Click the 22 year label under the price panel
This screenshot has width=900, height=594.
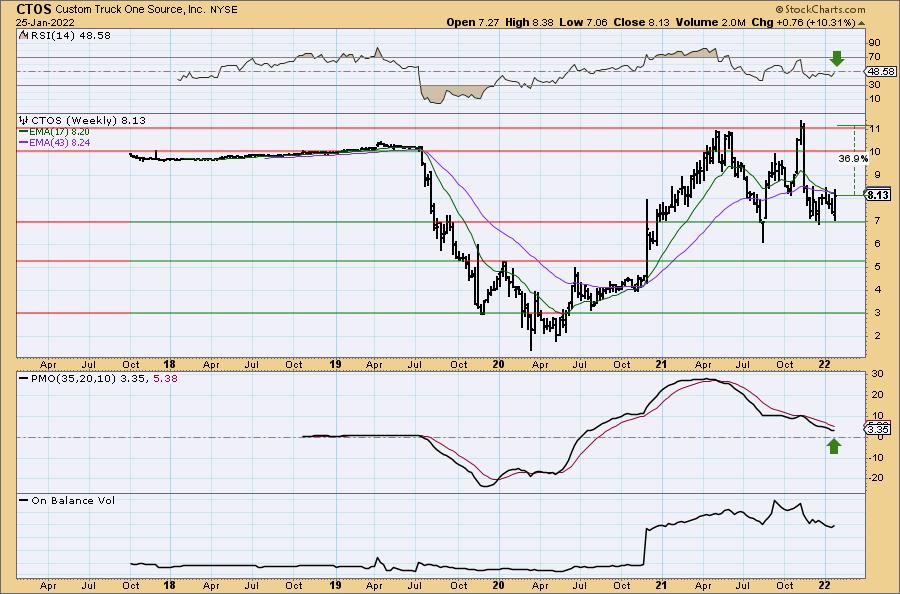point(824,364)
